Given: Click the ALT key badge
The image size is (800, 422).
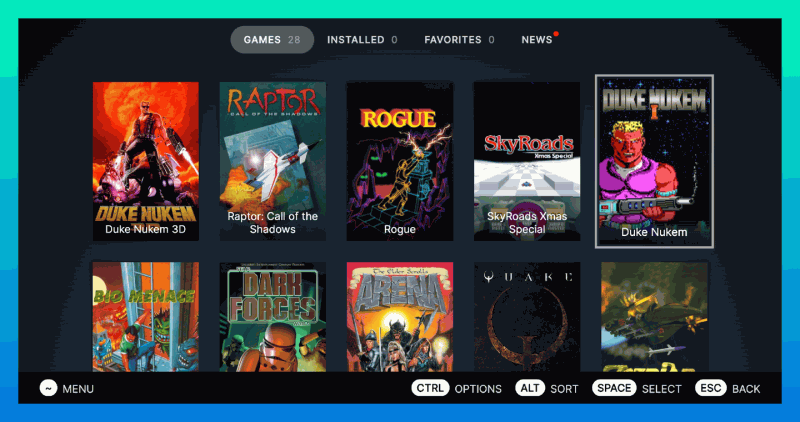Looking at the screenshot, I should 530,388.
